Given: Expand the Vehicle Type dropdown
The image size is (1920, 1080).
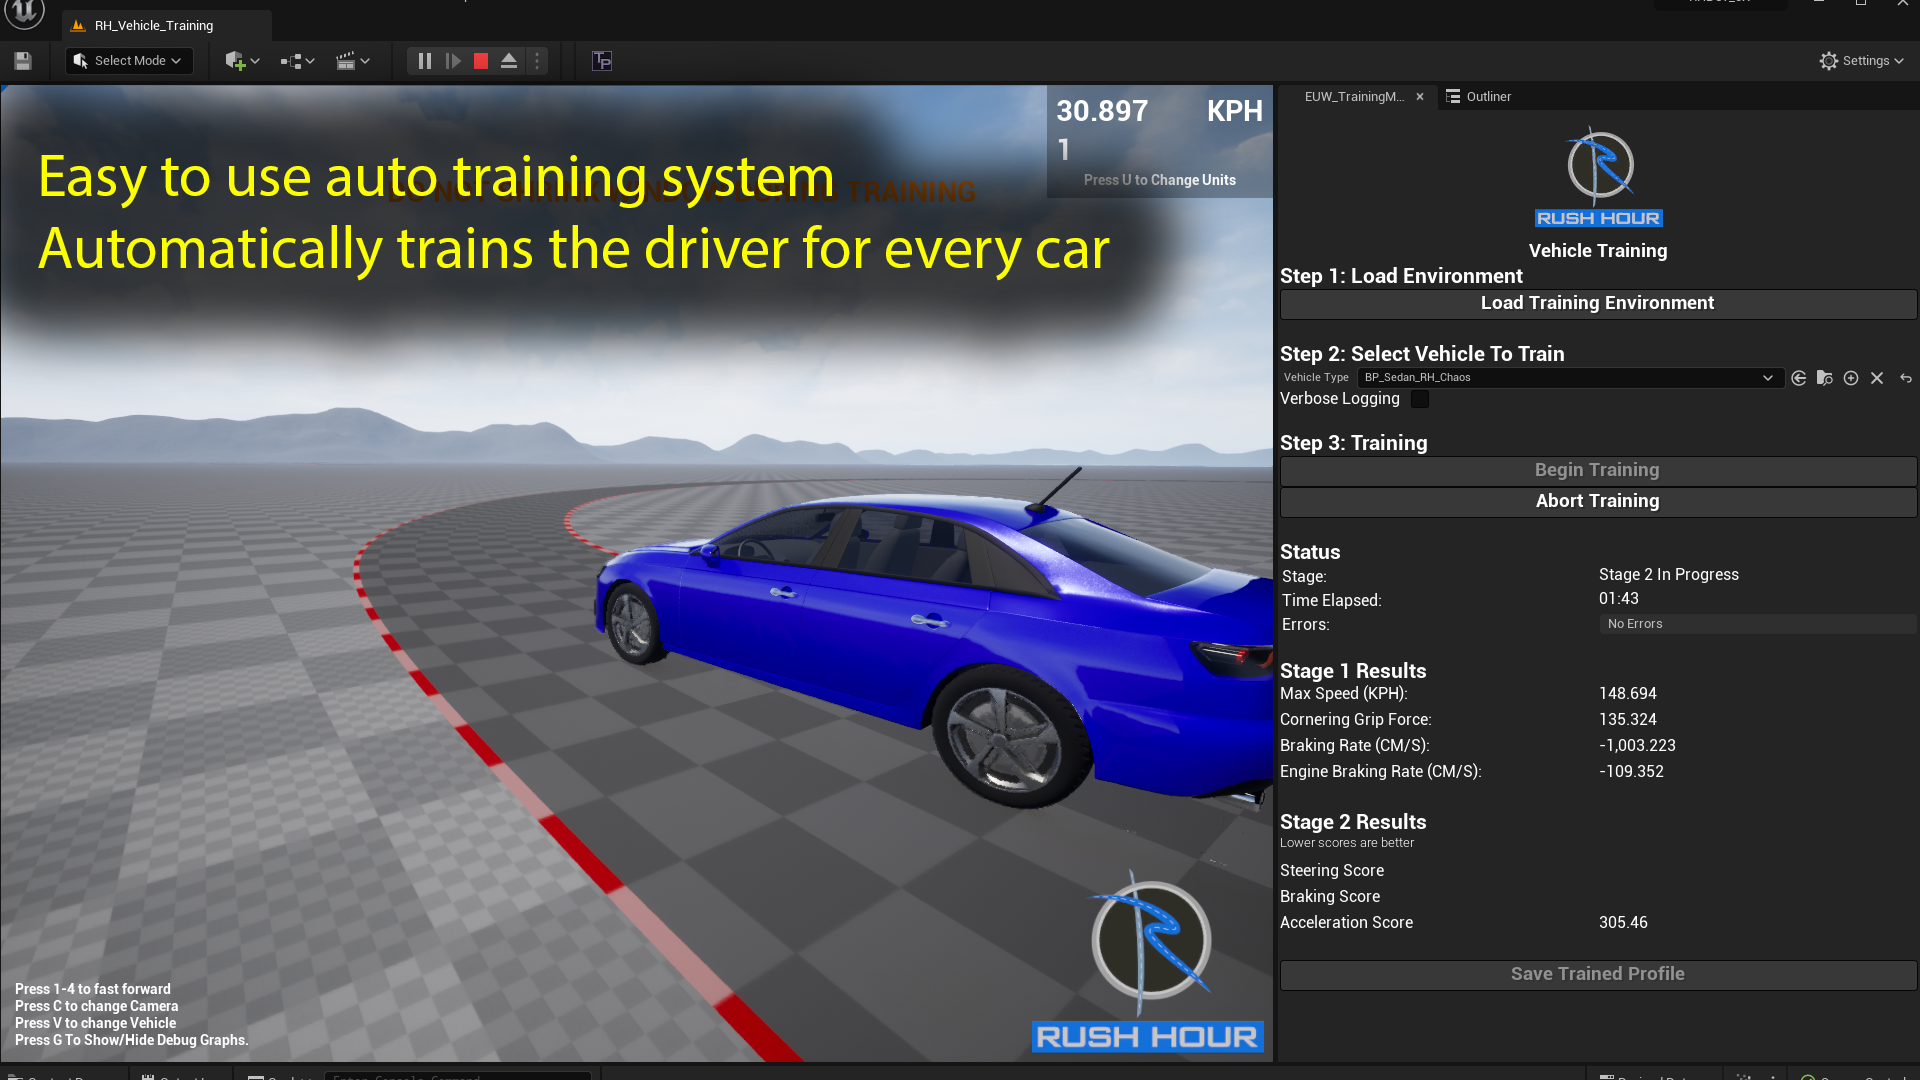Looking at the screenshot, I should point(1770,378).
